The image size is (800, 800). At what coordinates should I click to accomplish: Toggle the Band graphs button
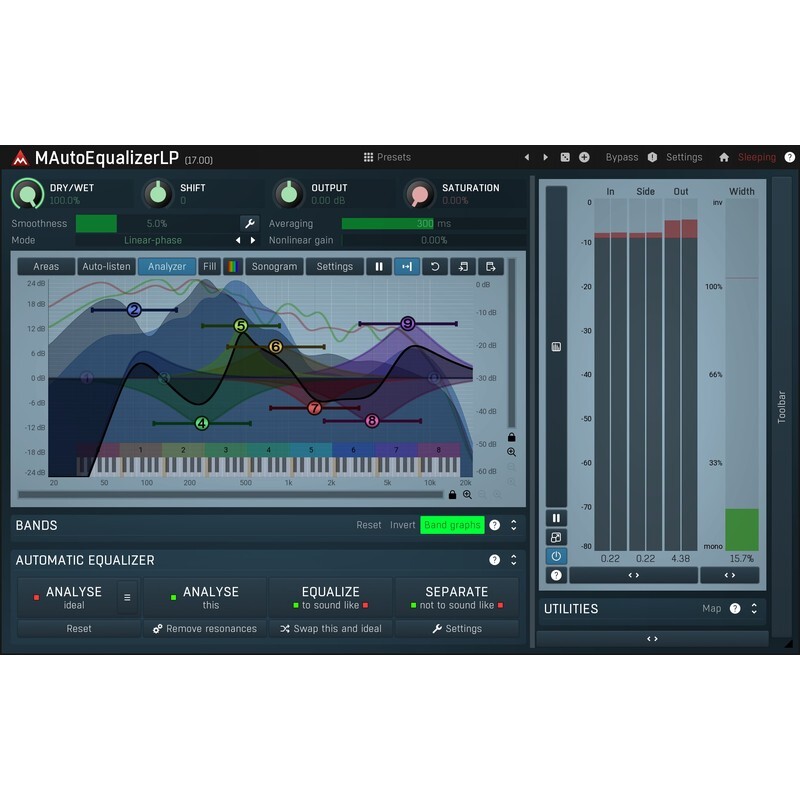click(452, 525)
